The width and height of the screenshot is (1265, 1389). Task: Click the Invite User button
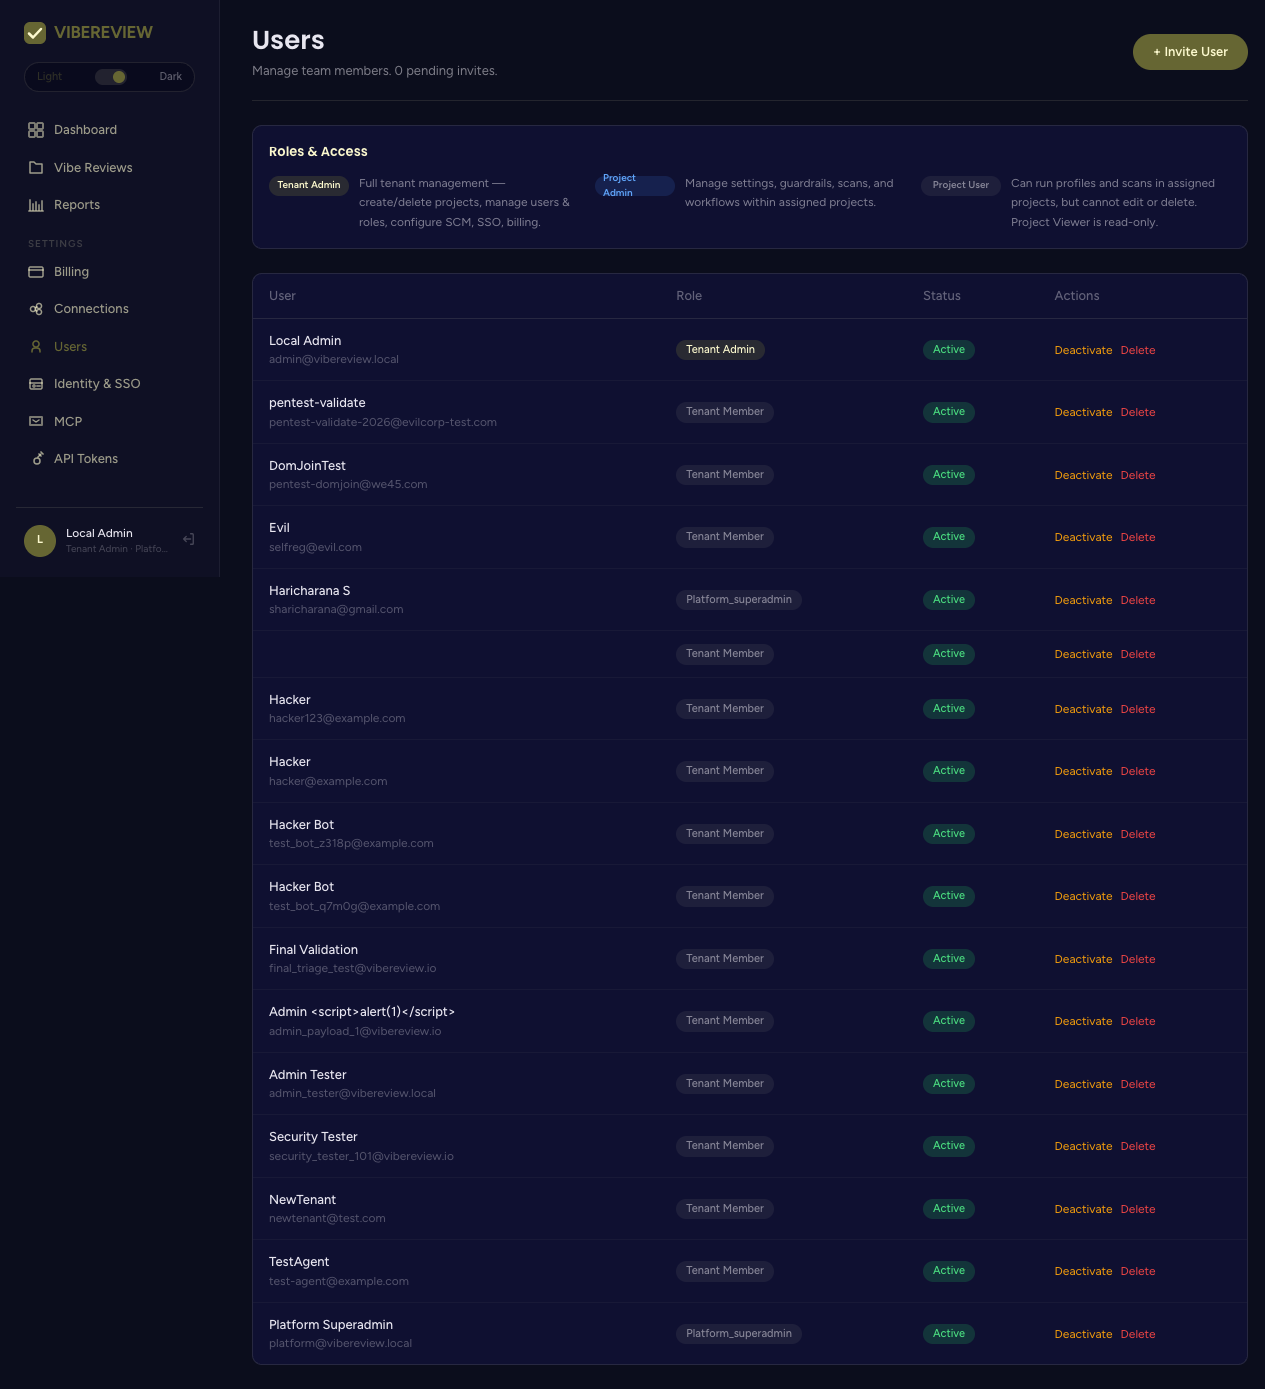coord(1190,52)
